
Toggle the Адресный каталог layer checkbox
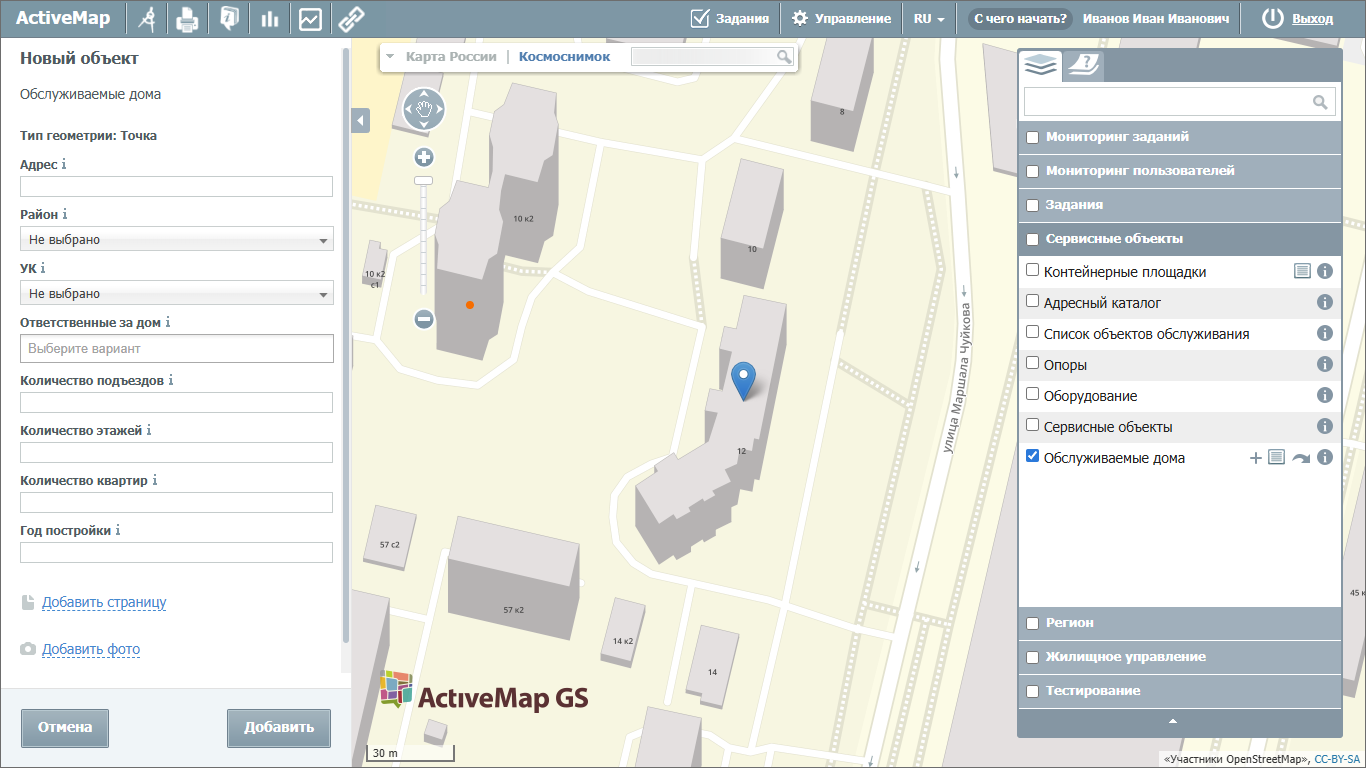click(x=1033, y=301)
